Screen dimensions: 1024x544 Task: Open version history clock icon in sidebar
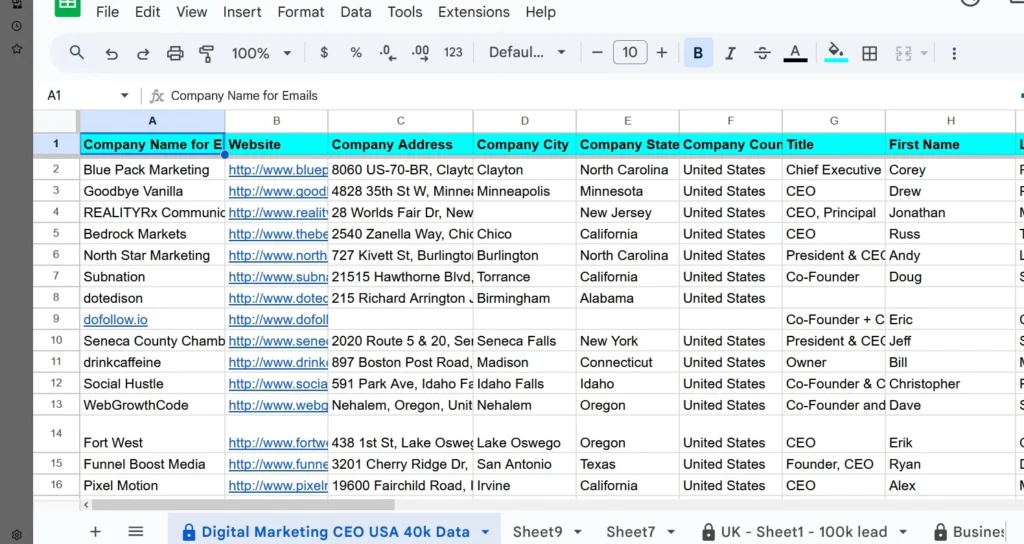point(17,26)
